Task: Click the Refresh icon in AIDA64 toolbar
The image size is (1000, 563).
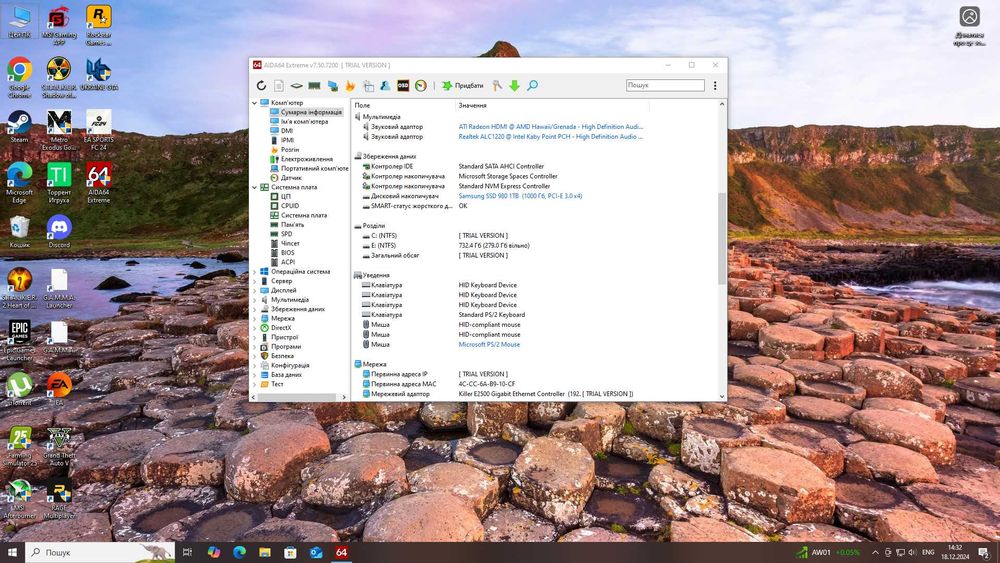Action: (261, 86)
